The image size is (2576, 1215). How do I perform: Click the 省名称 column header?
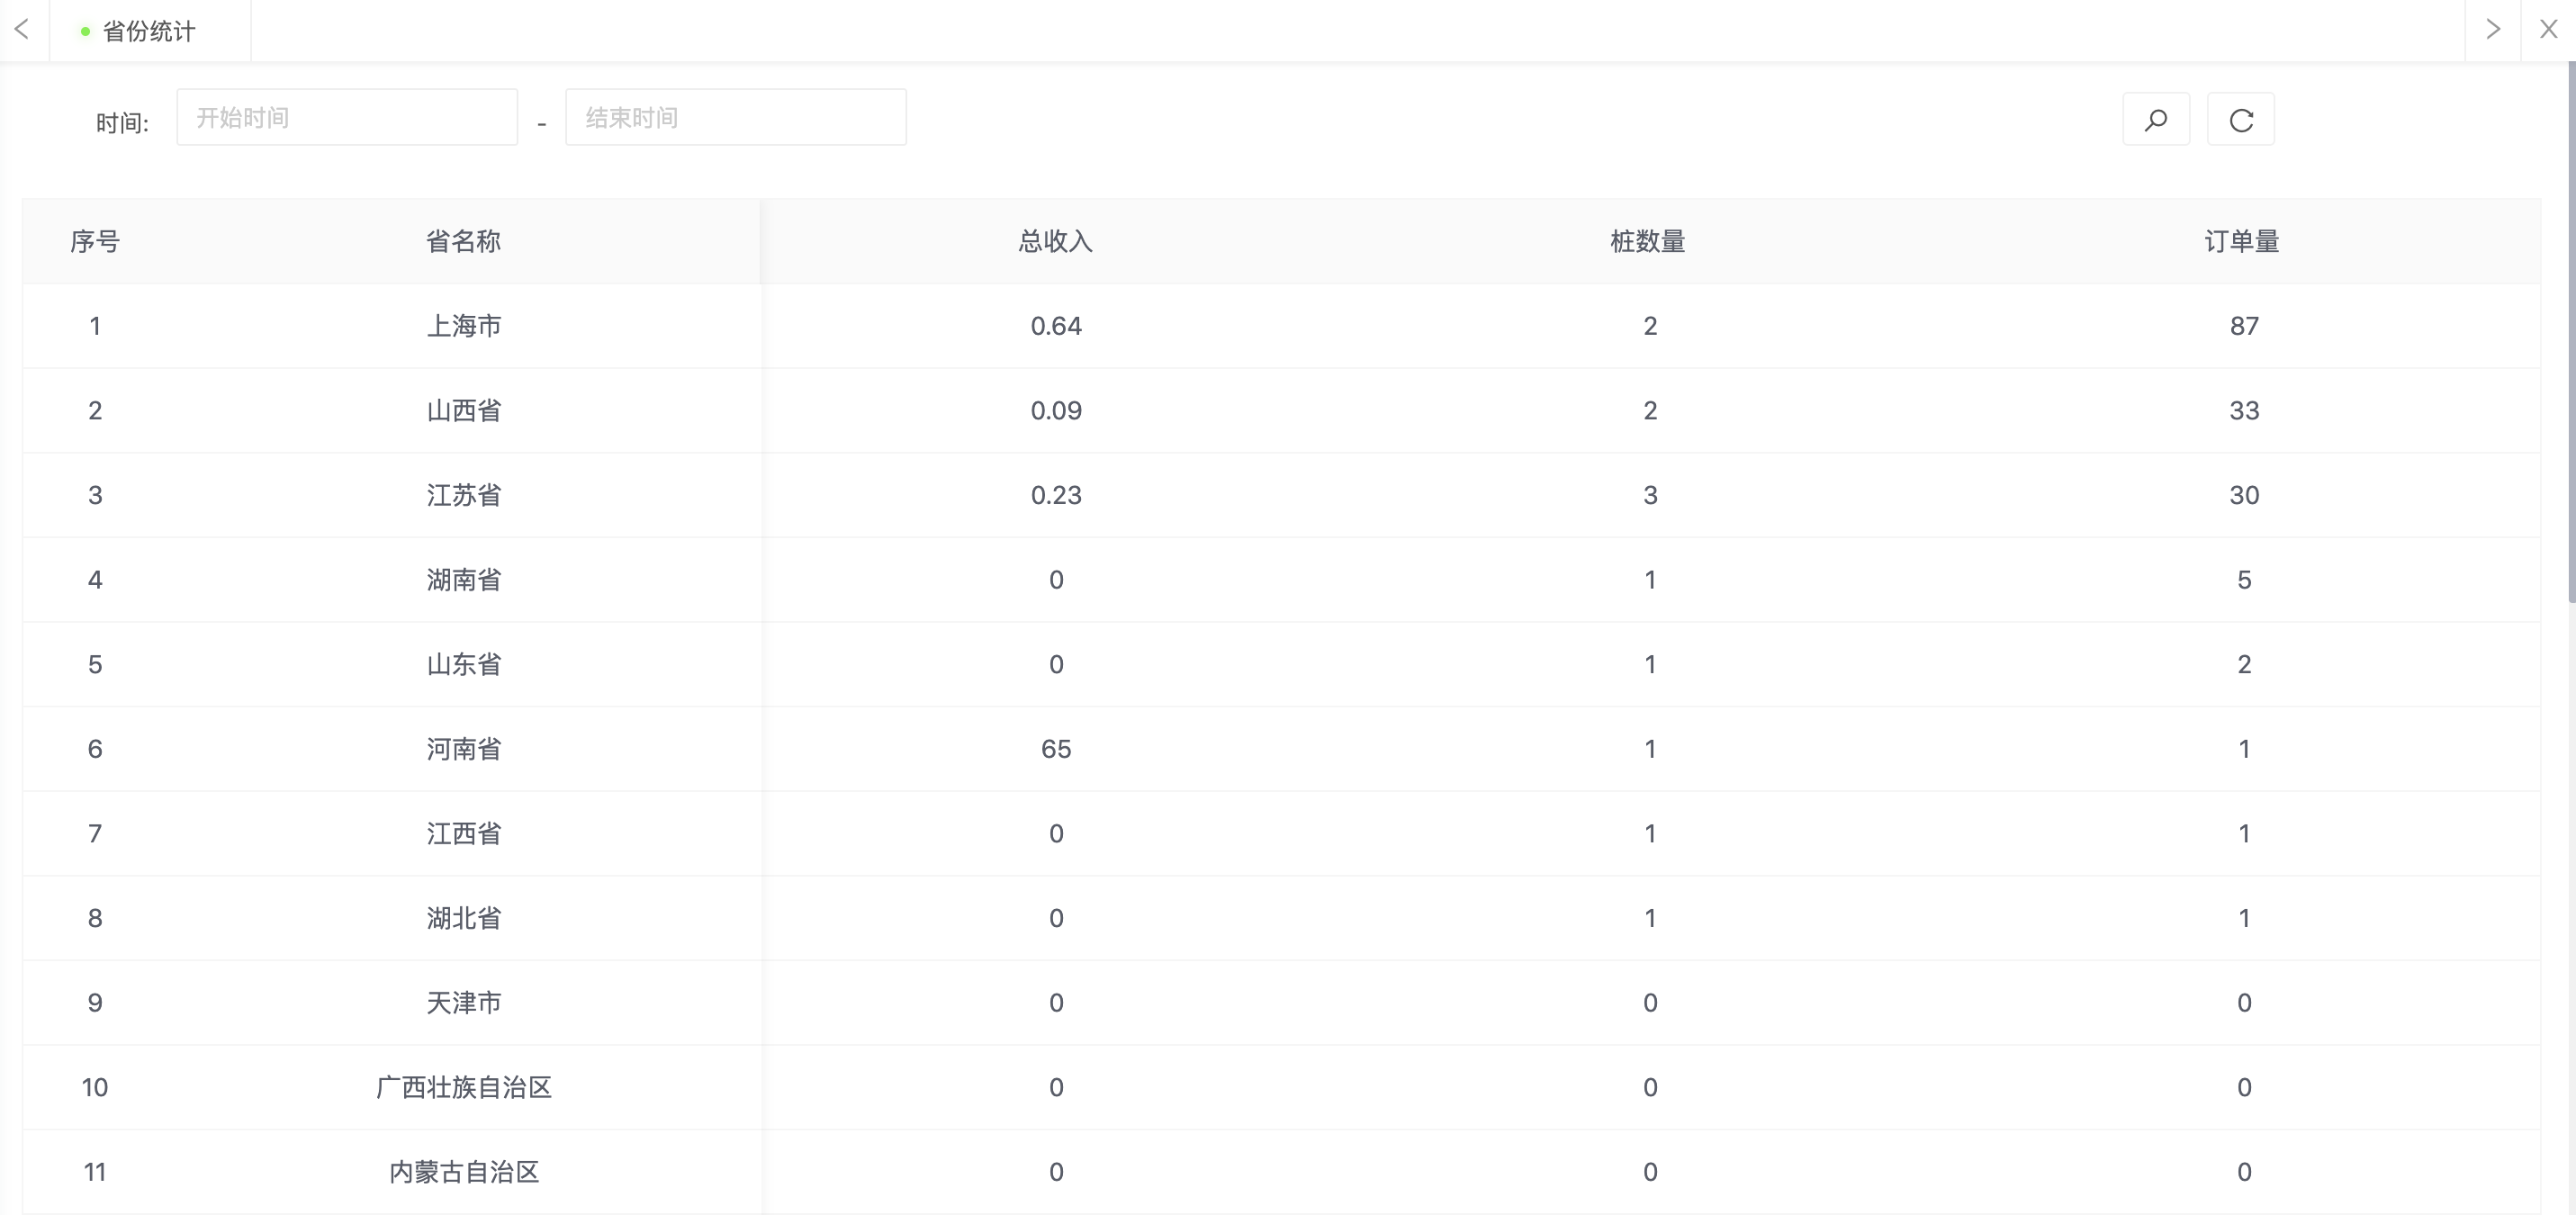pos(463,242)
